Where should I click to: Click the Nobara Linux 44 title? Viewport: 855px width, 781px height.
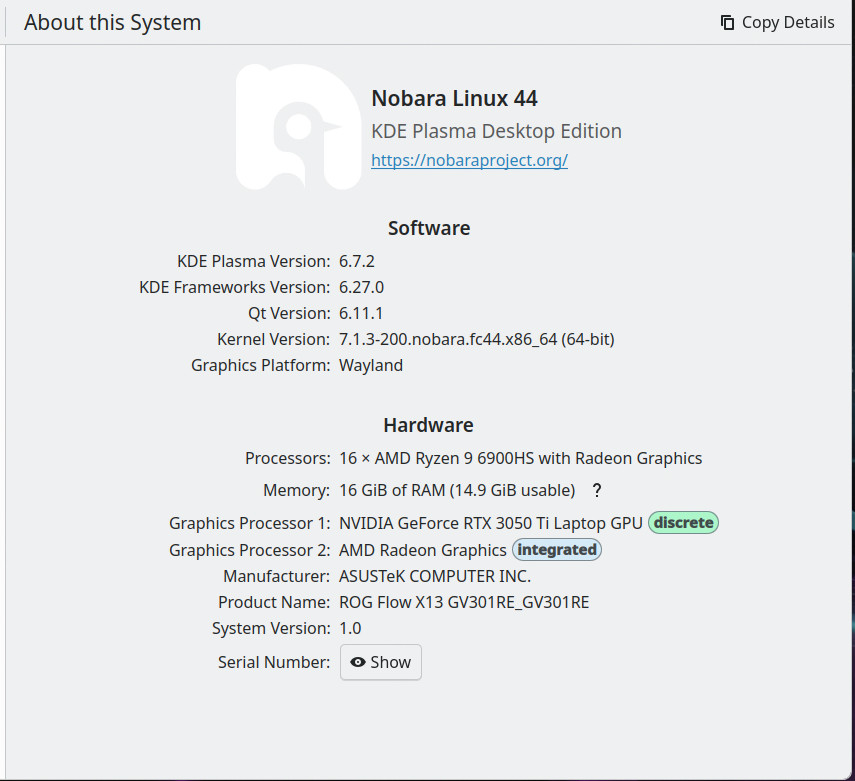tap(454, 99)
